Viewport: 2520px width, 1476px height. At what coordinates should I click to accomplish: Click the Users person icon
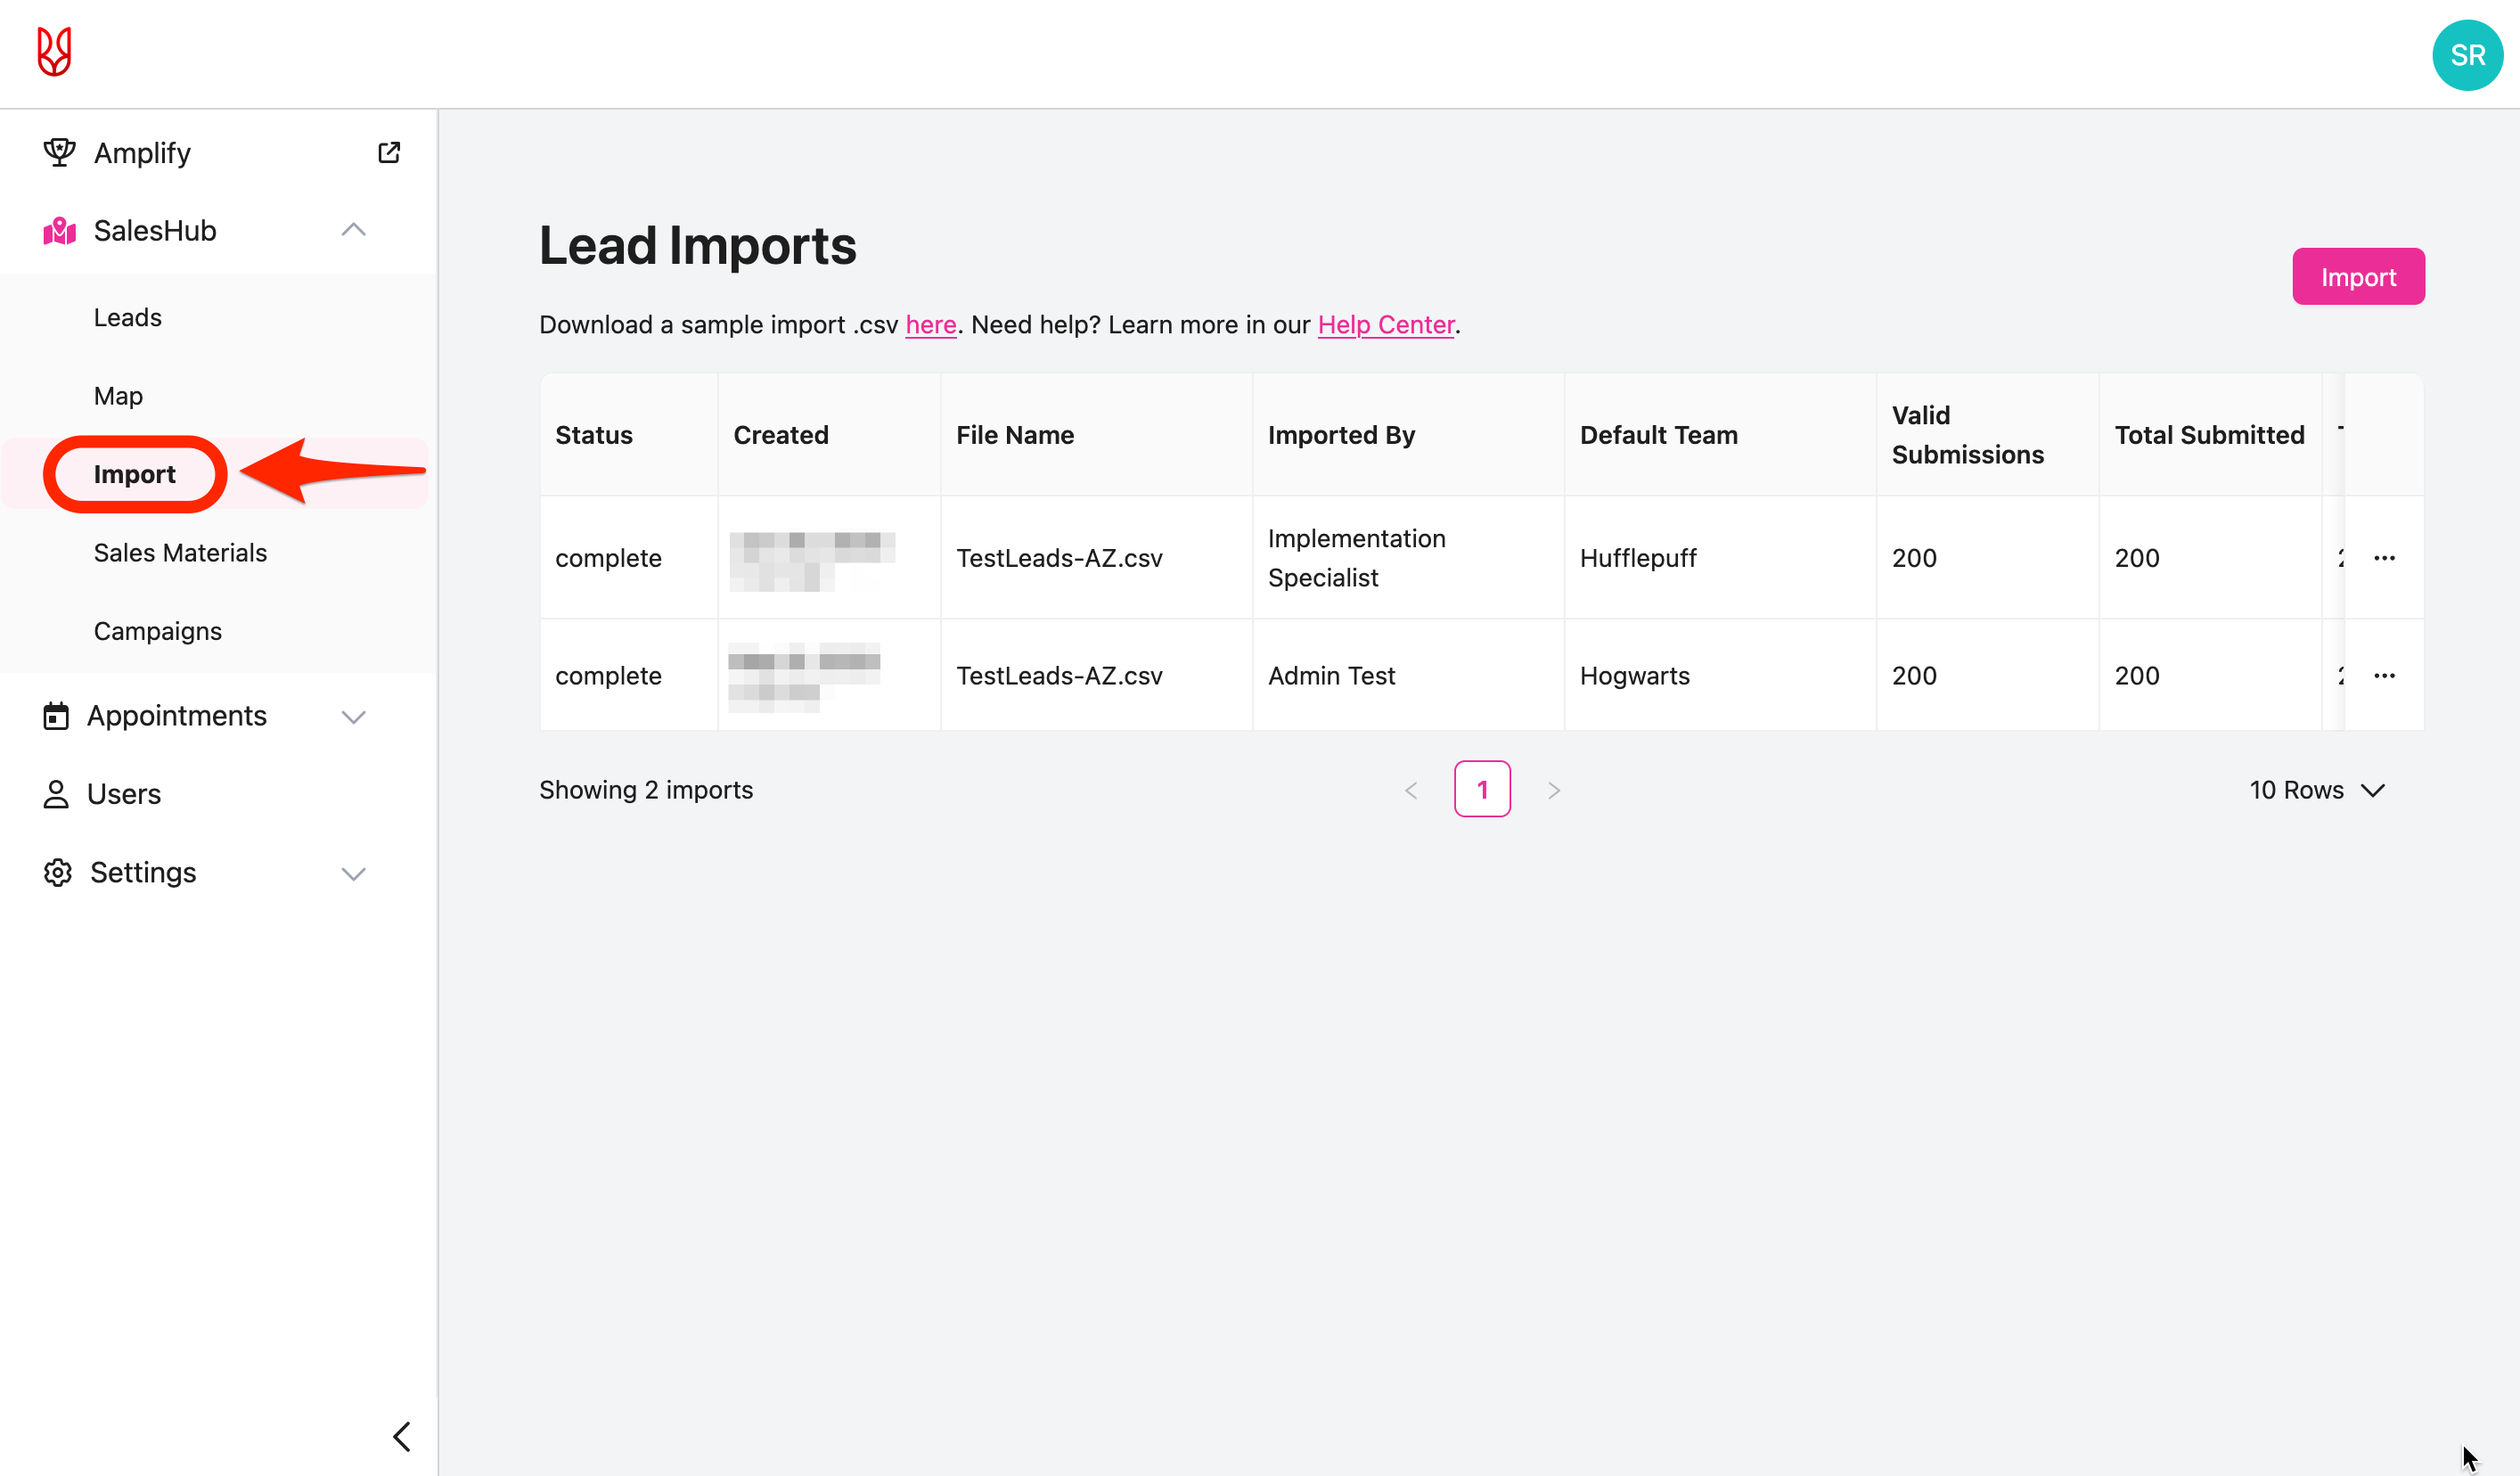pos(56,794)
